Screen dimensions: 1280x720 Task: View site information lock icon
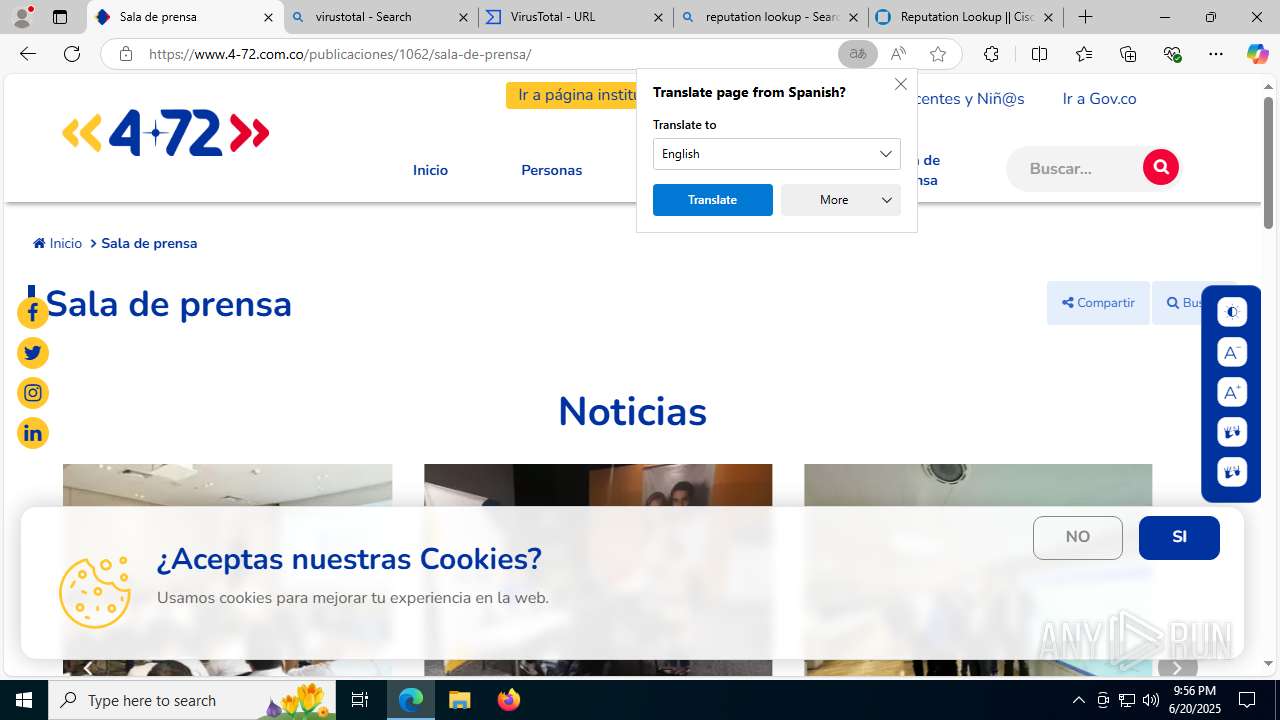[126, 54]
